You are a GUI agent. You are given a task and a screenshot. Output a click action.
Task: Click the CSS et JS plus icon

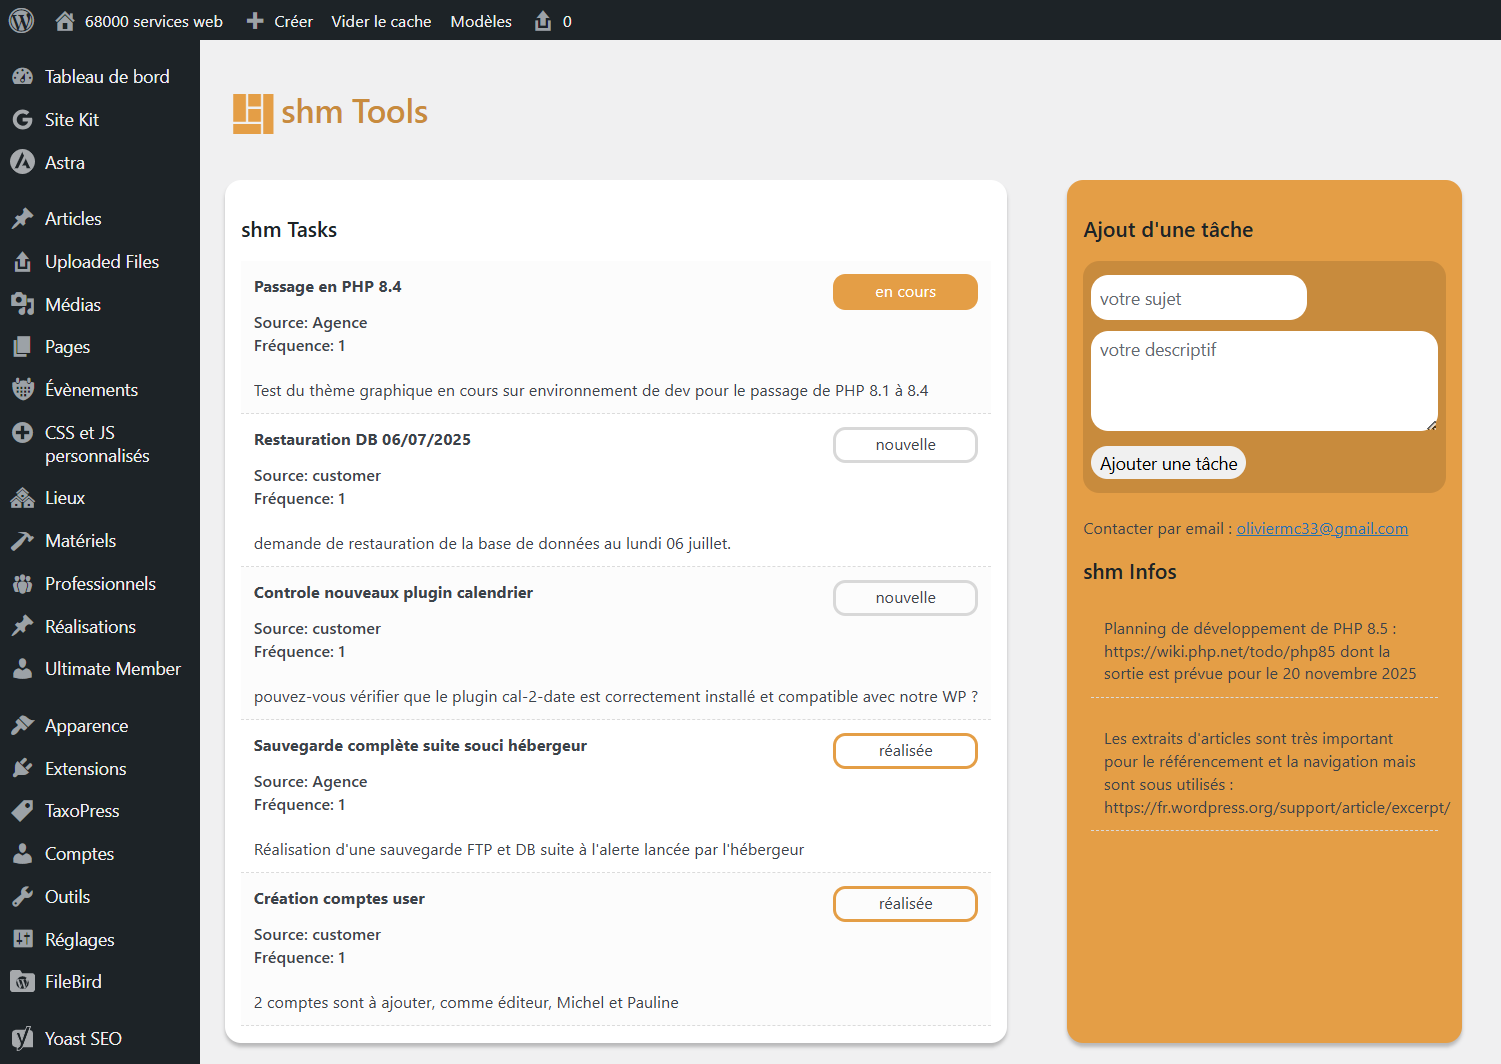coord(22,433)
